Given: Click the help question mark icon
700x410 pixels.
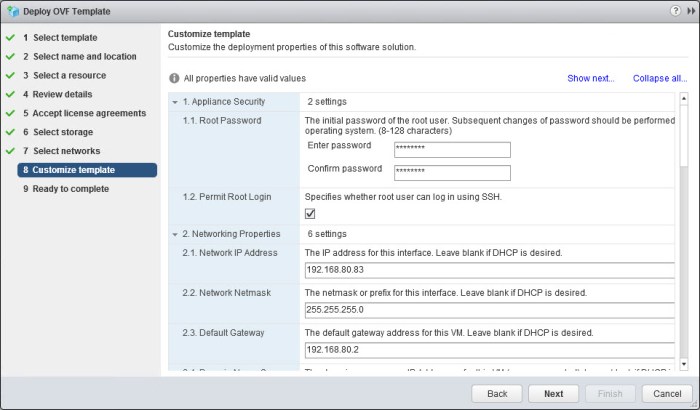Looking at the screenshot, I should click(674, 10).
